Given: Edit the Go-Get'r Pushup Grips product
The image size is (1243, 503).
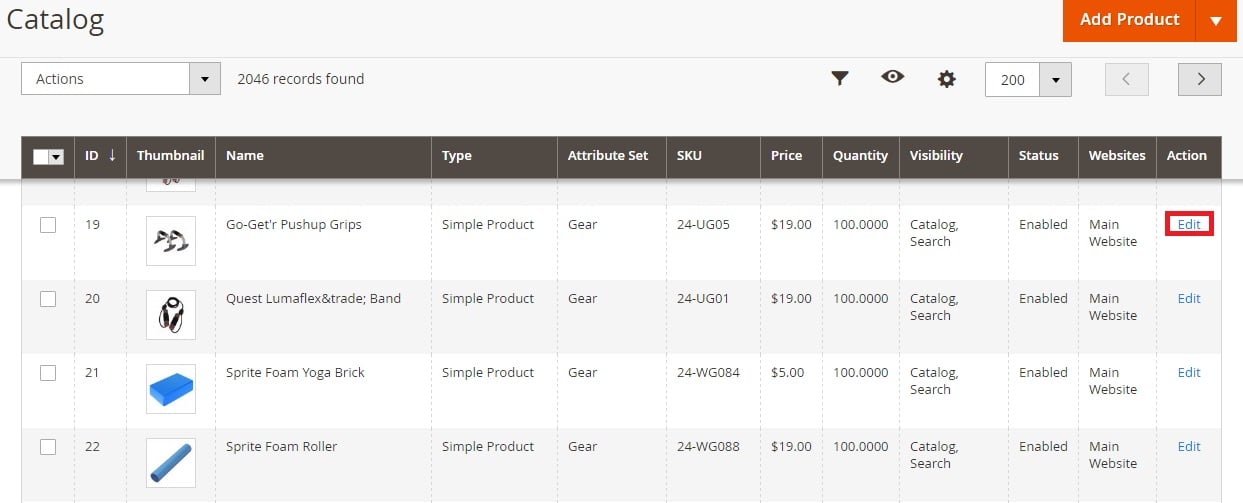Looking at the screenshot, I should pos(1189,225).
